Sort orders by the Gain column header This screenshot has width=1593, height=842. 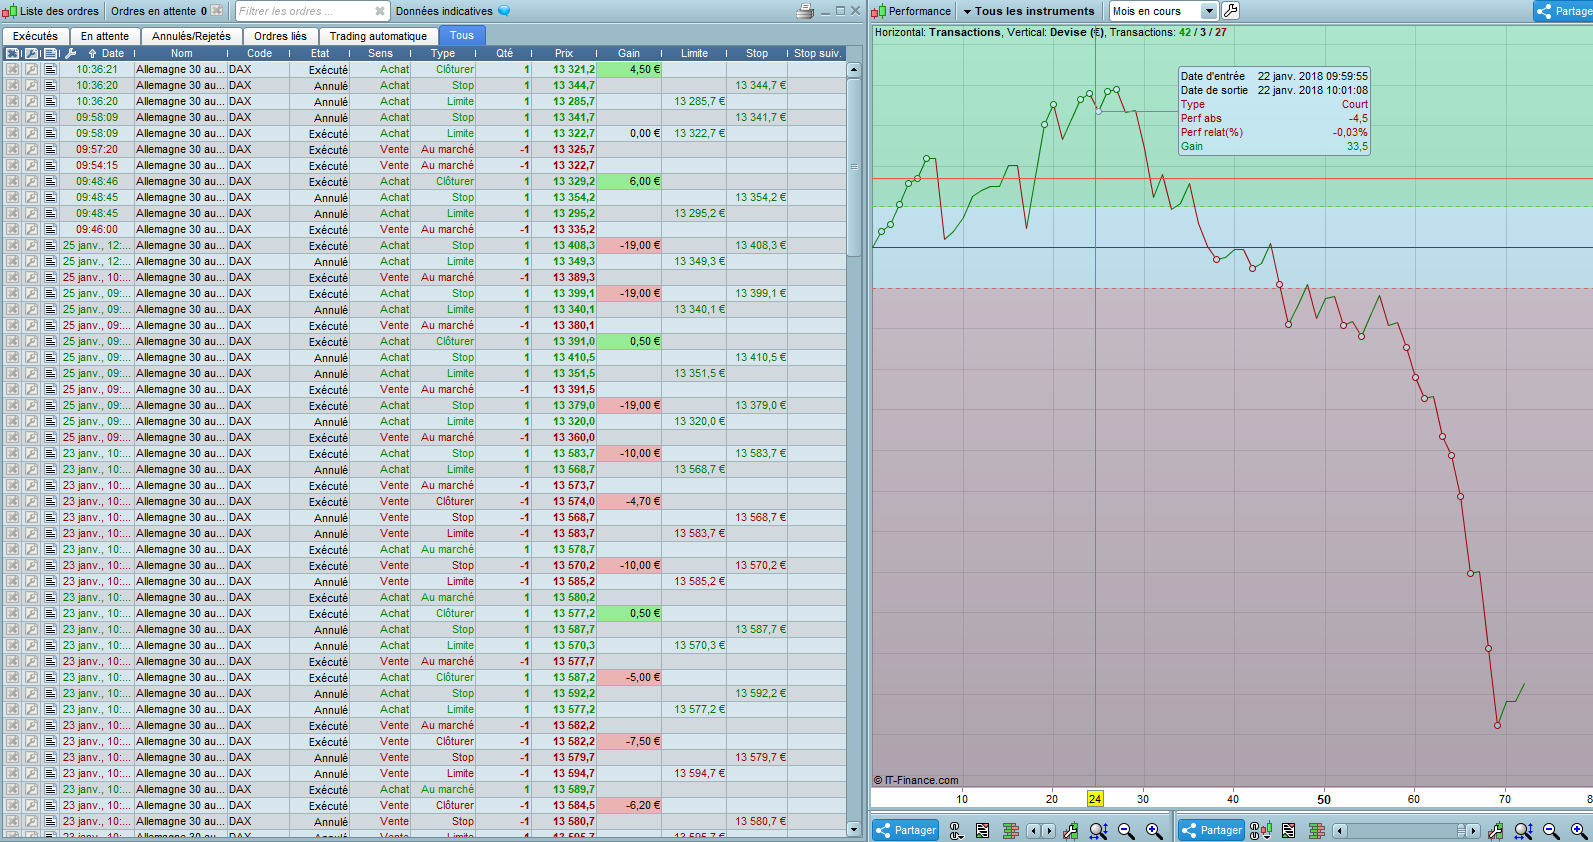coord(629,53)
